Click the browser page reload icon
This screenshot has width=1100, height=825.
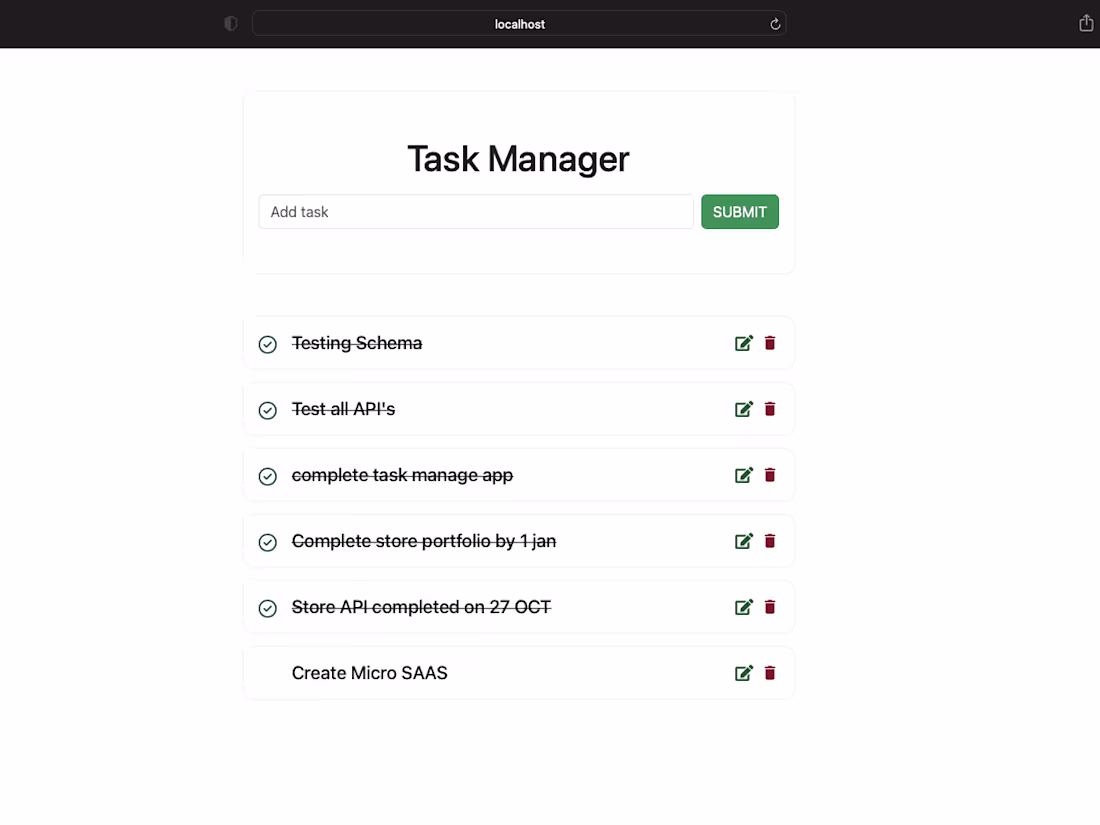tap(775, 23)
